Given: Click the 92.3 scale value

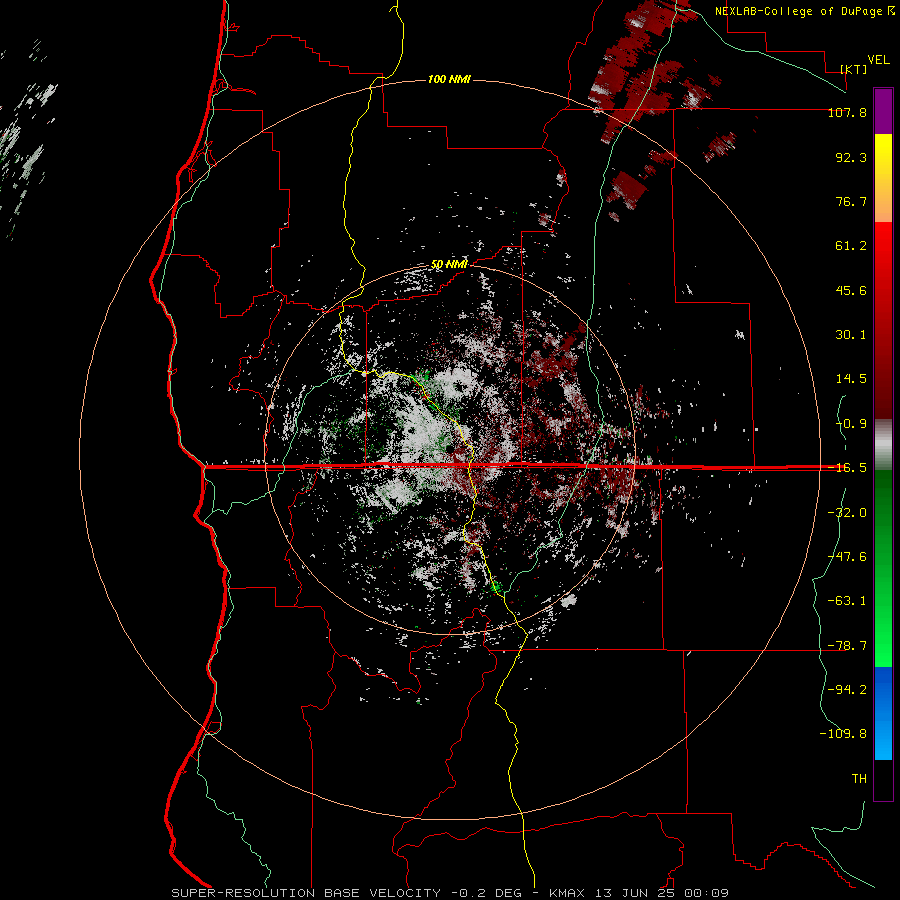Looking at the screenshot, I should [x=851, y=157].
